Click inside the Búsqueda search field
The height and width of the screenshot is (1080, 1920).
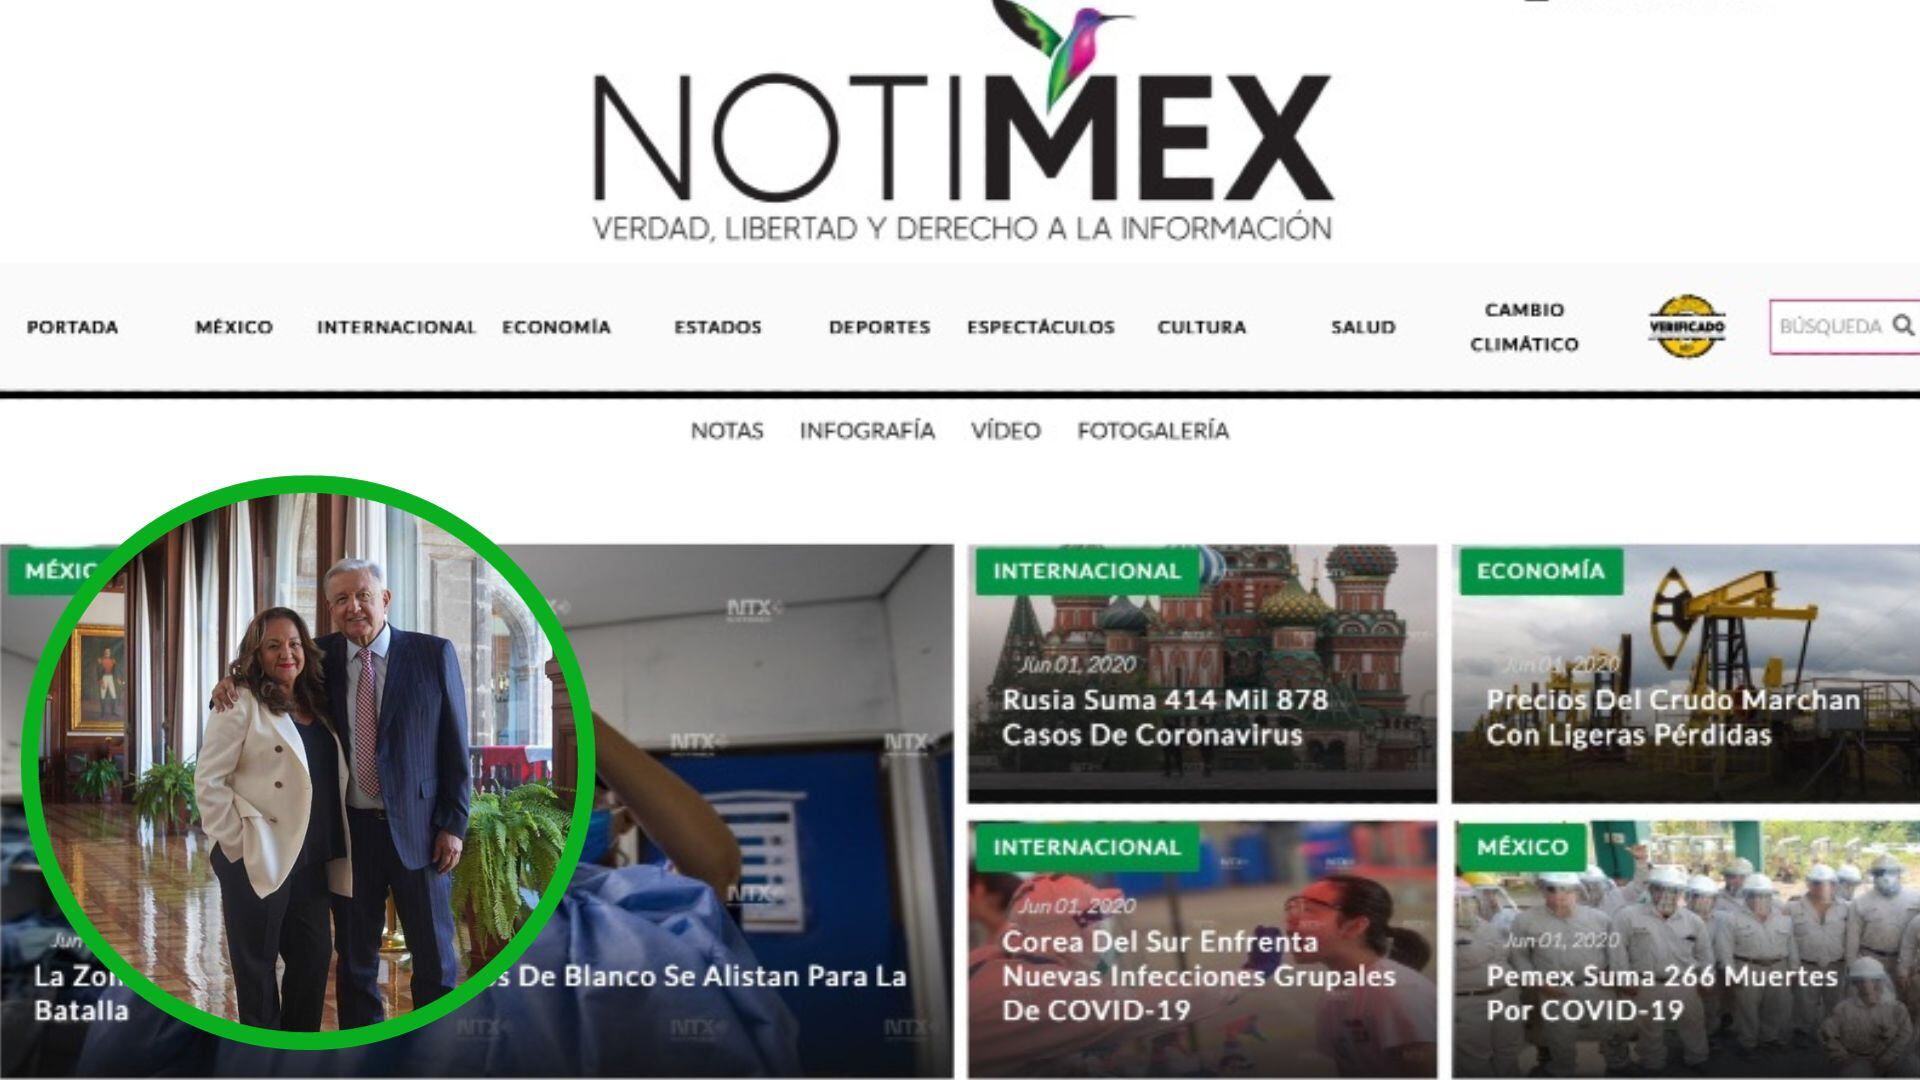click(x=1844, y=326)
